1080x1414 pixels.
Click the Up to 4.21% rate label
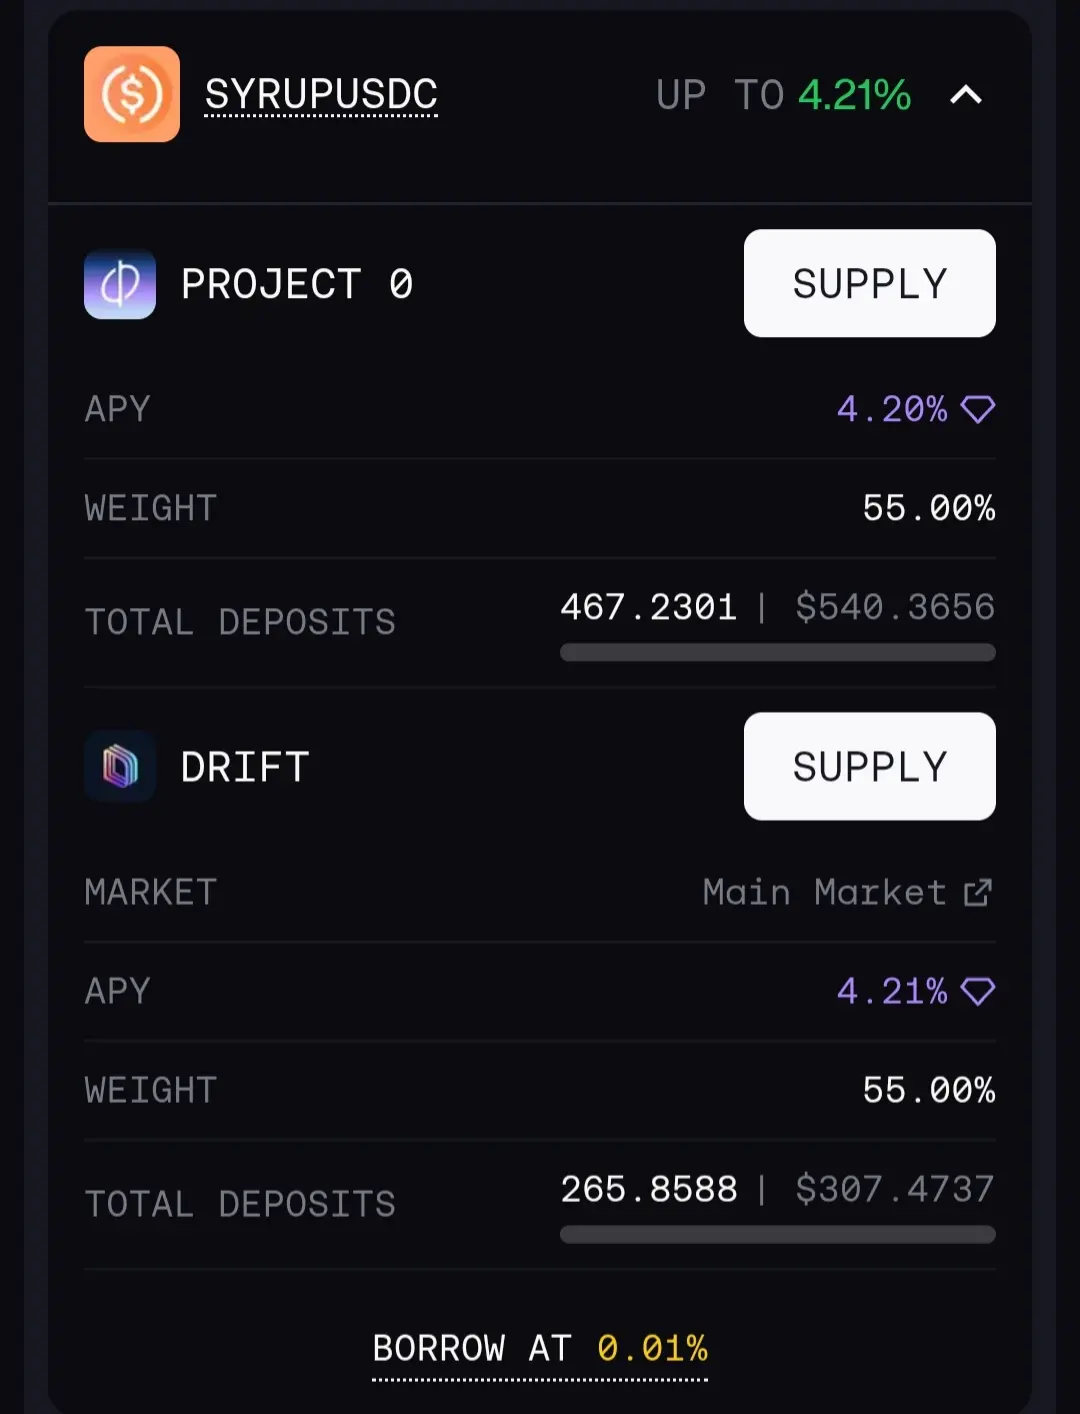coord(783,95)
